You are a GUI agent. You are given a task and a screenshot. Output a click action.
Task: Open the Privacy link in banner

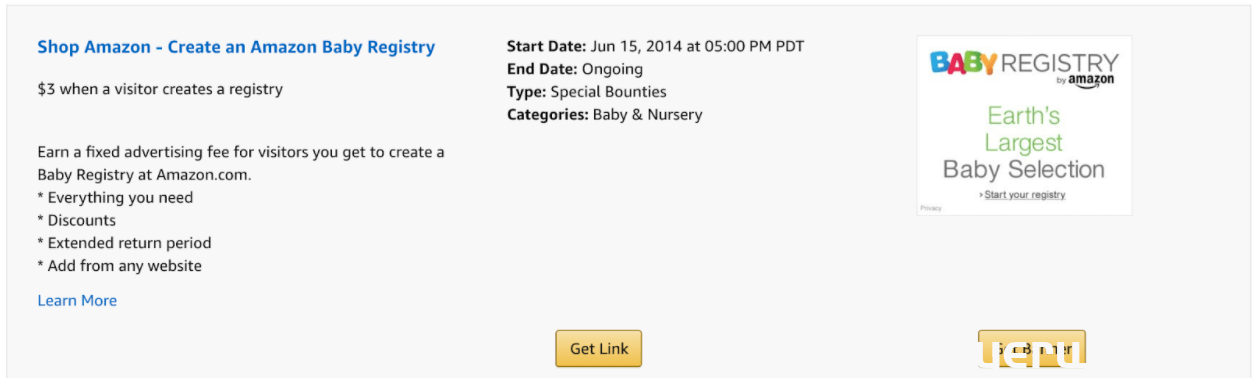click(931, 208)
